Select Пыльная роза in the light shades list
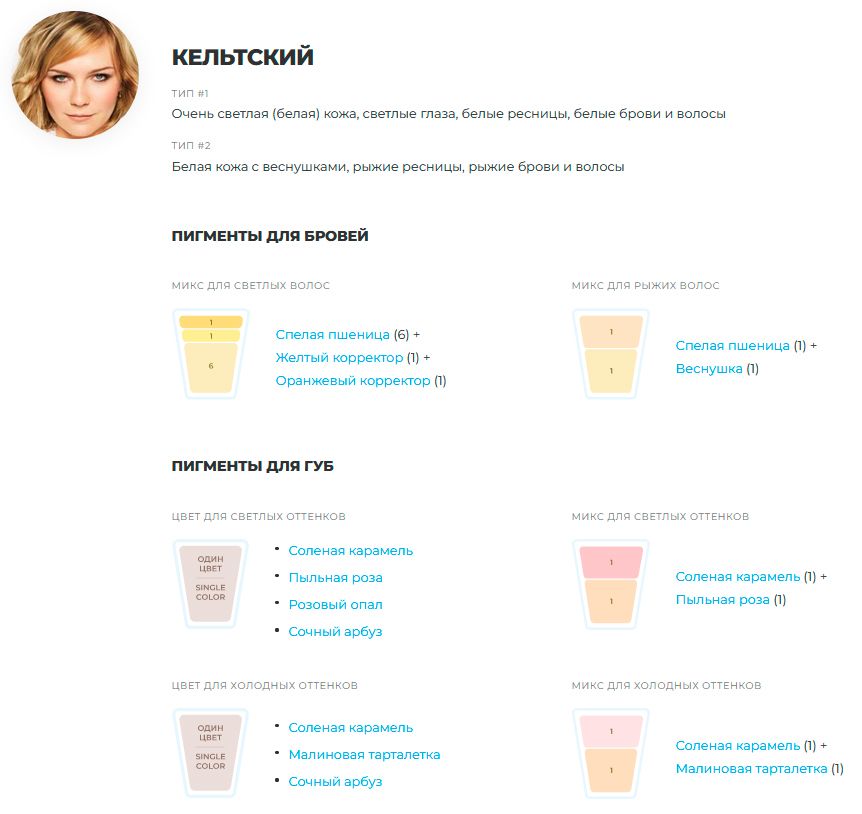 pos(335,578)
